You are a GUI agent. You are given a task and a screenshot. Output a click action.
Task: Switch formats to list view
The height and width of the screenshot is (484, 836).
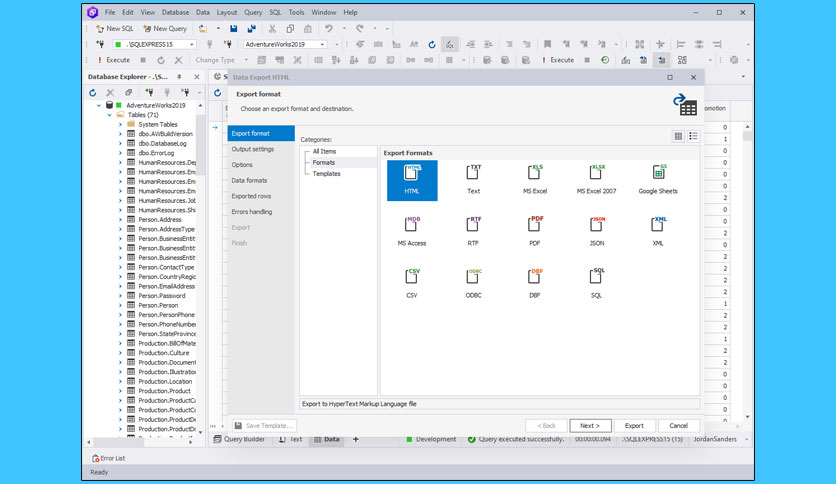tap(693, 136)
